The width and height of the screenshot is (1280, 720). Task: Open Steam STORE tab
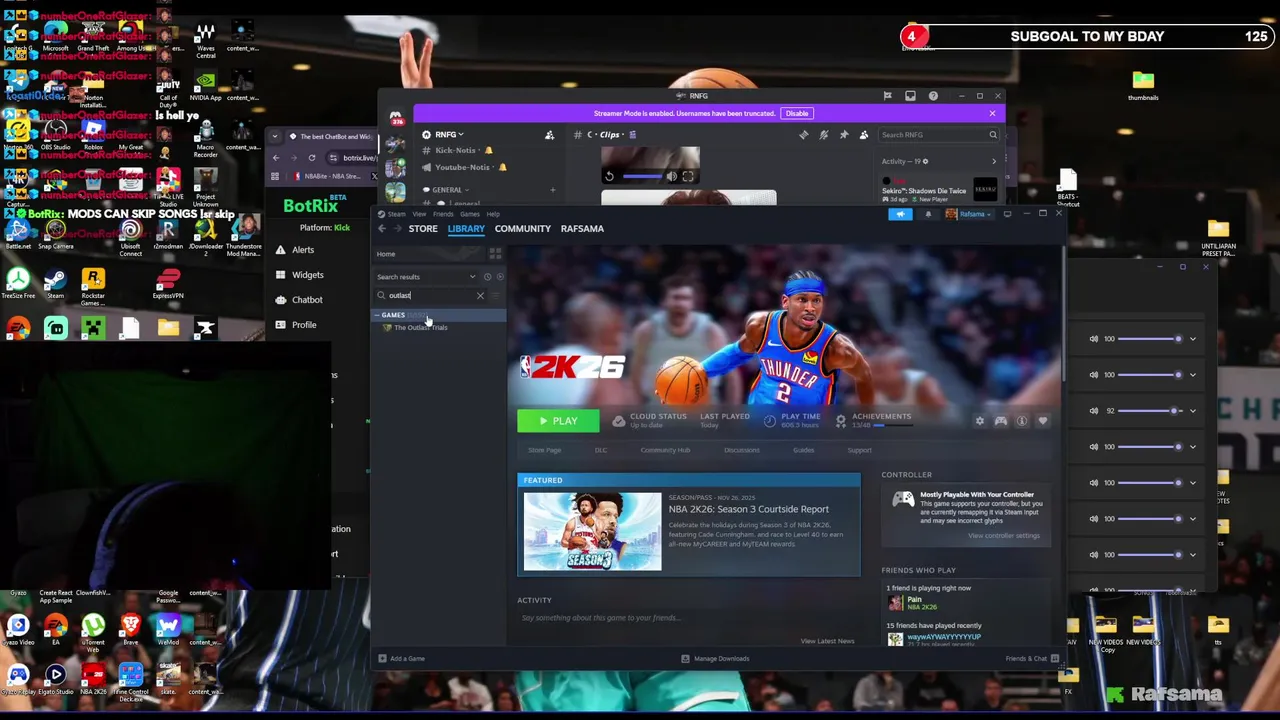click(423, 229)
